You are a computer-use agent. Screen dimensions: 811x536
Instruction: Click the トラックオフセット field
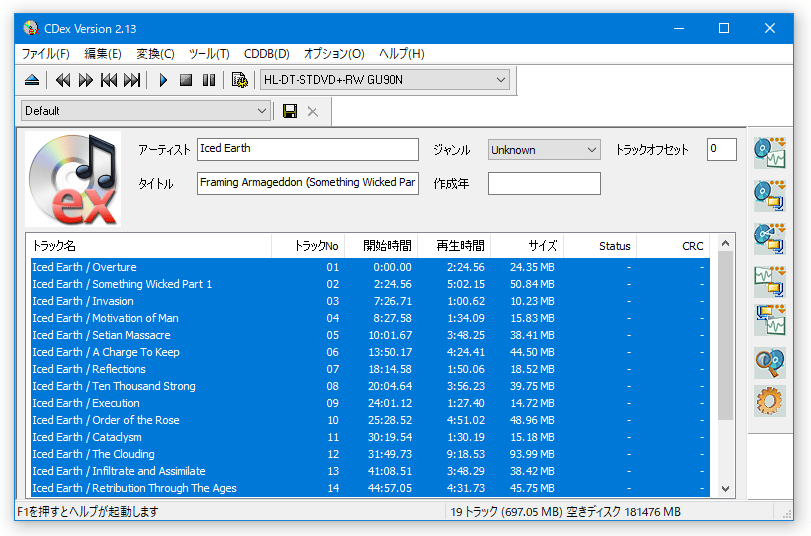pyautogui.click(x=722, y=150)
